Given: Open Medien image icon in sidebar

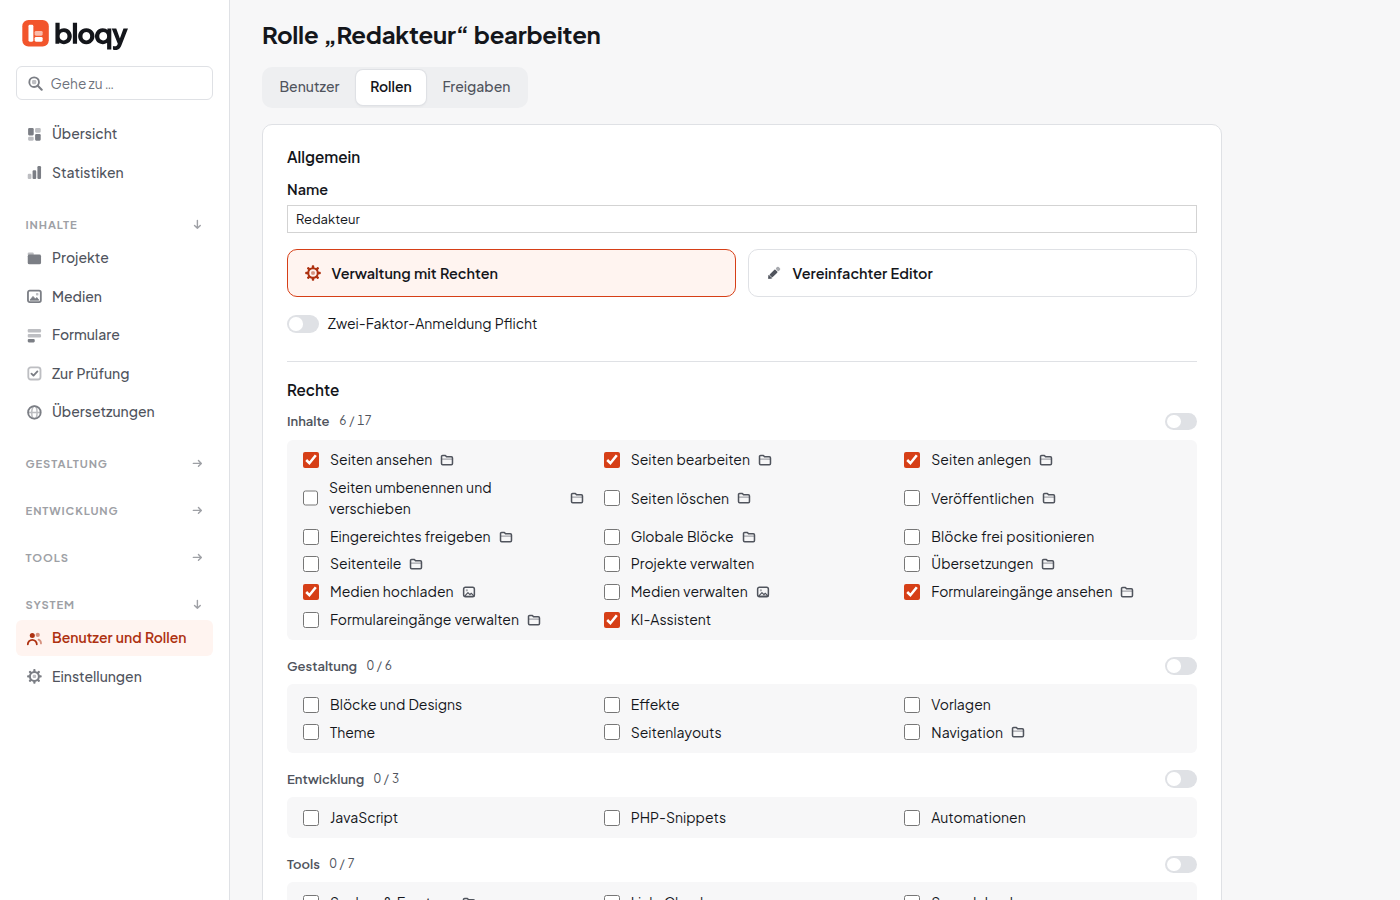Looking at the screenshot, I should click(x=35, y=297).
